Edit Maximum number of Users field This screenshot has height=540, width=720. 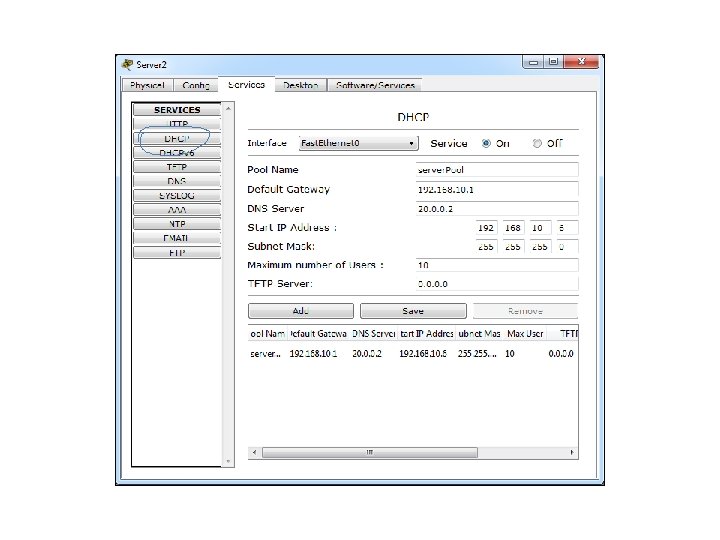(x=497, y=265)
